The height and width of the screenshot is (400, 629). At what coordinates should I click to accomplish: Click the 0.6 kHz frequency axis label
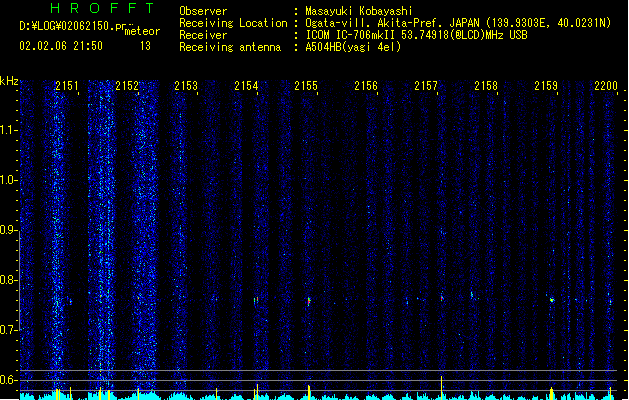(8, 380)
